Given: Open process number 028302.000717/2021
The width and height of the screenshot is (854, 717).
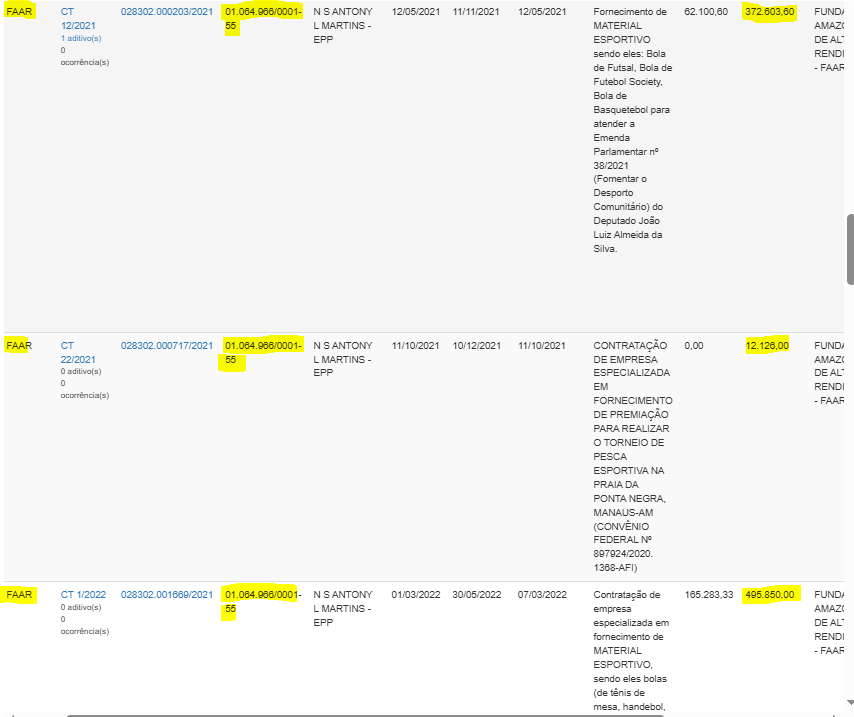Looking at the screenshot, I should click(x=166, y=345).
